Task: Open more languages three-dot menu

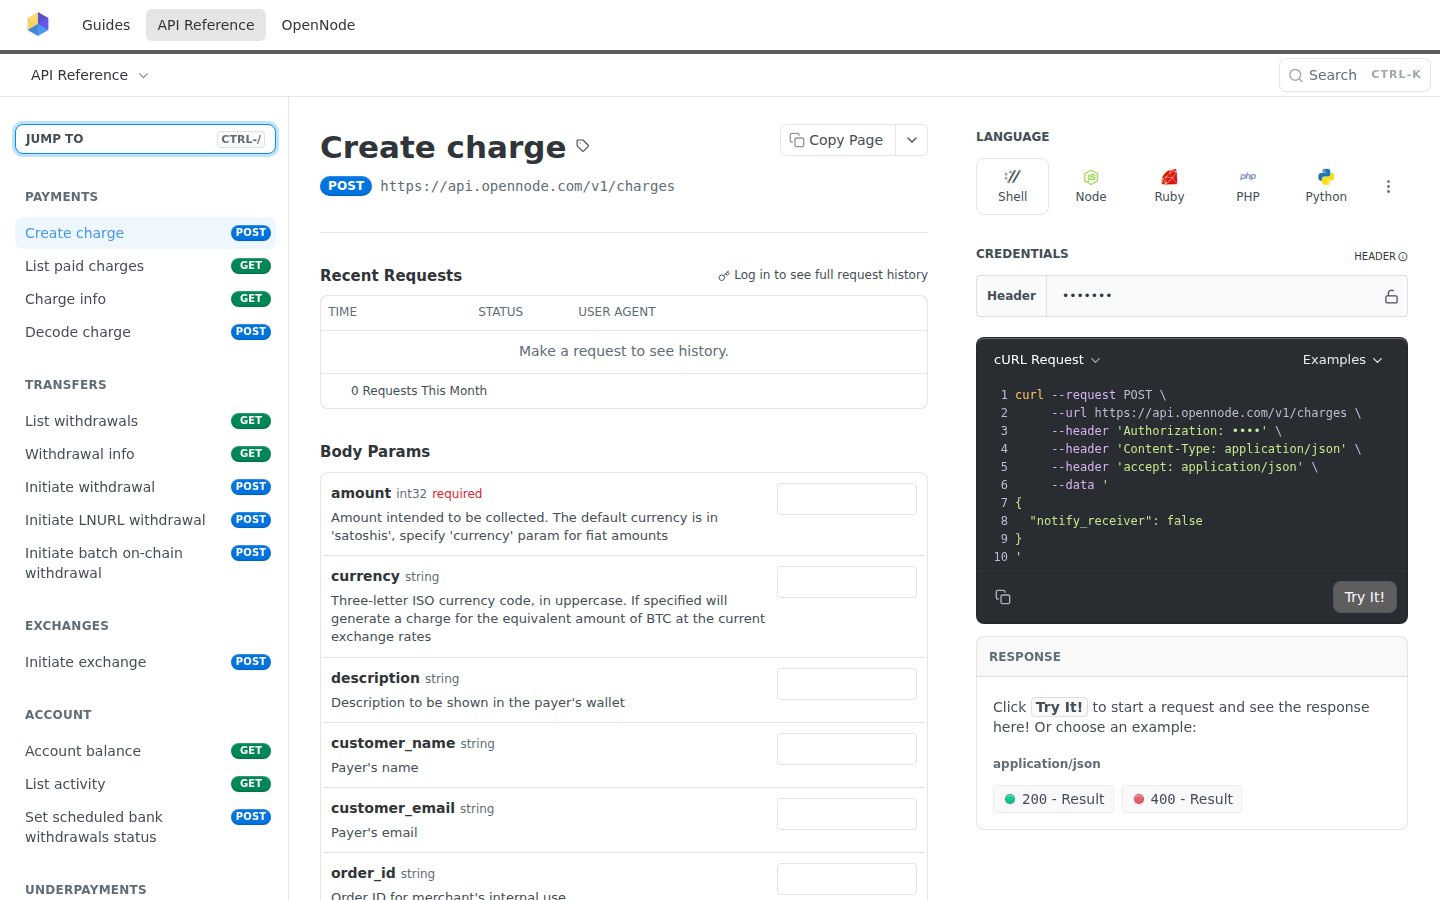Action: [x=1388, y=187]
